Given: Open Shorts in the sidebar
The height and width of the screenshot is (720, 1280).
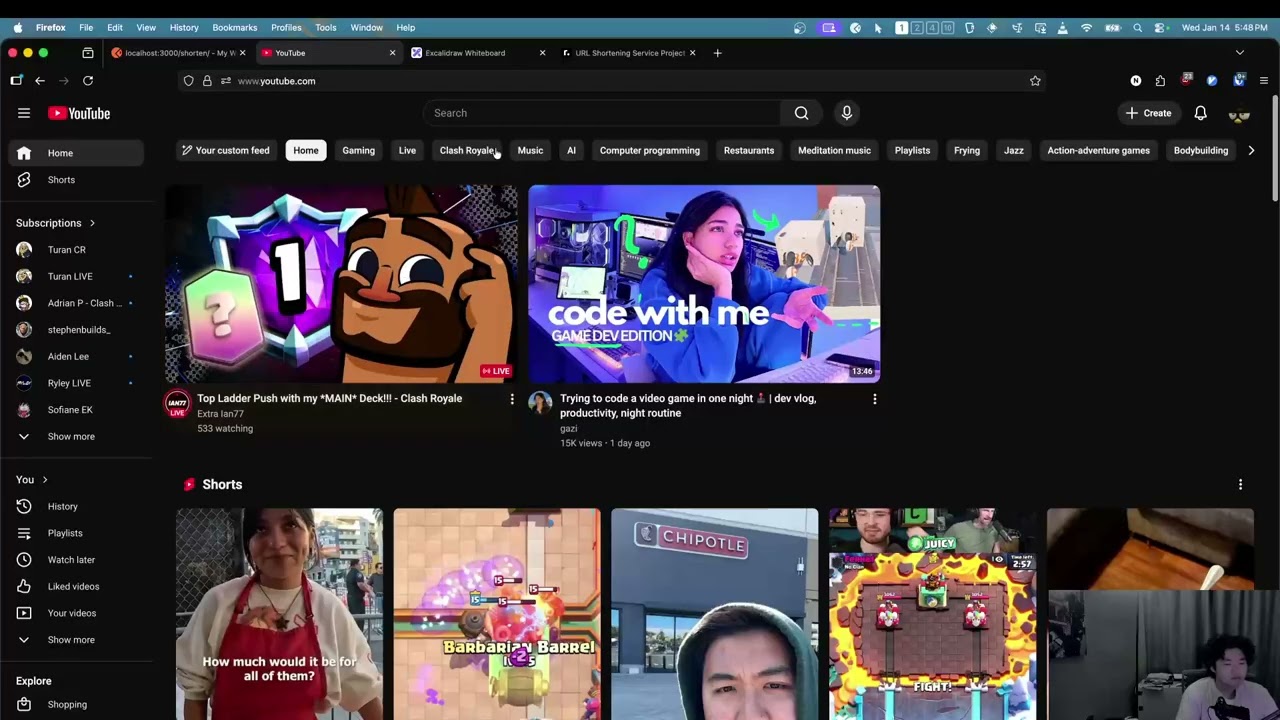Looking at the screenshot, I should (76, 180).
